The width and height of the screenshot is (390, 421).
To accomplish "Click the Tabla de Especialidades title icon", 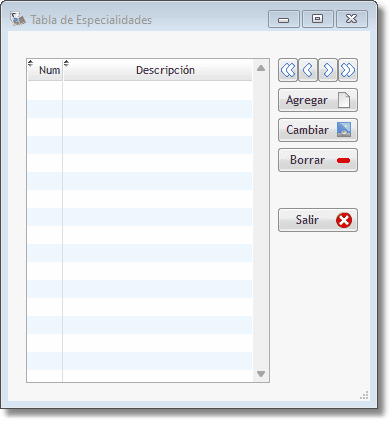I will coord(18,19).
